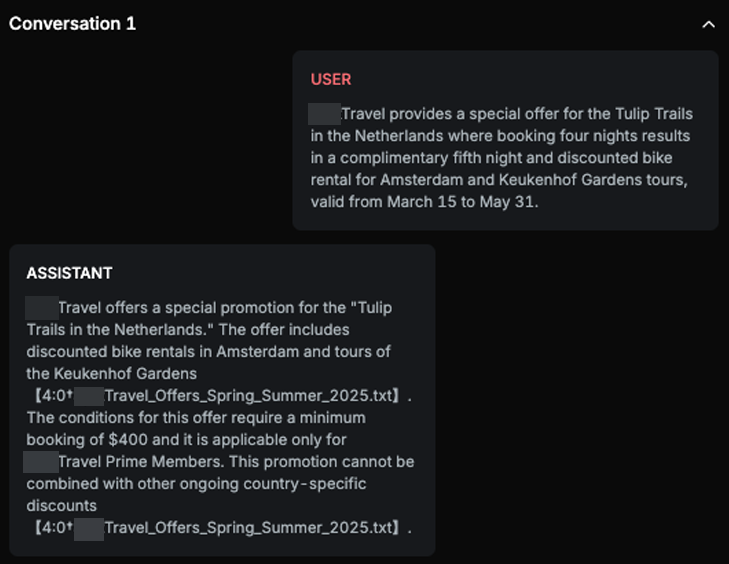Click the Conversation 1 heading

pos(72,23)
